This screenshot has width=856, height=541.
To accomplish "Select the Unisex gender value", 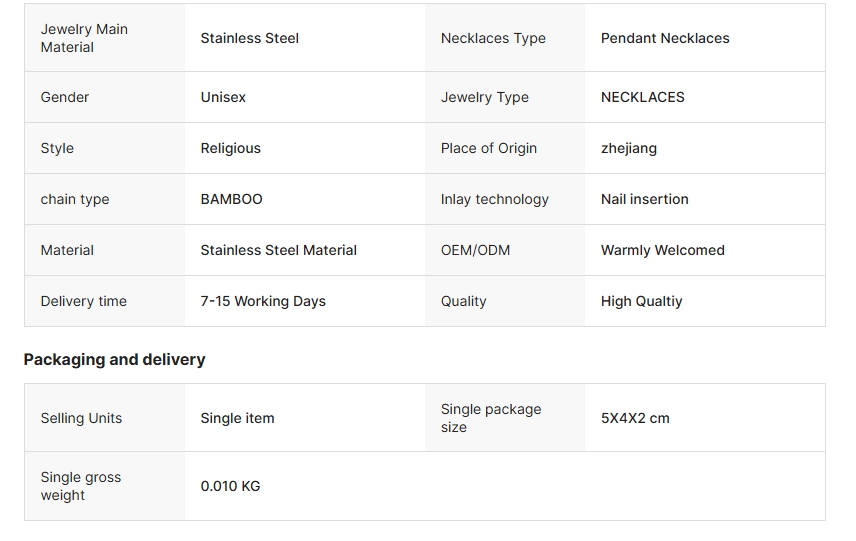I will pyautogui.click(x=223, y=97).
